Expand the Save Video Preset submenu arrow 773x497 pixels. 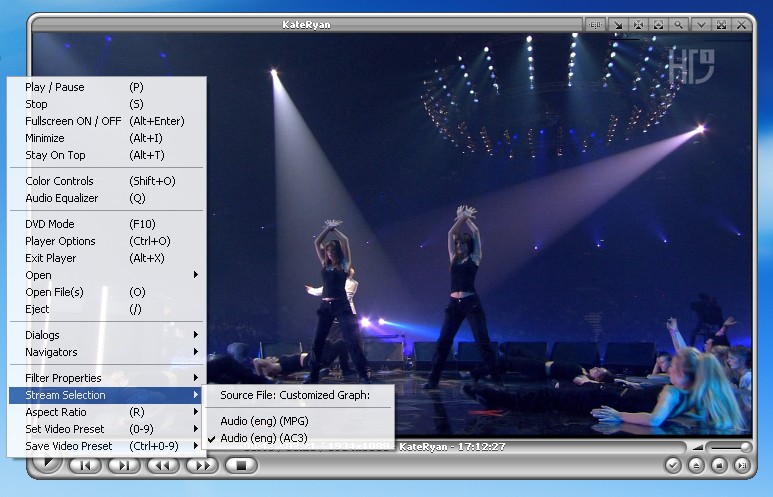[196, 446]
